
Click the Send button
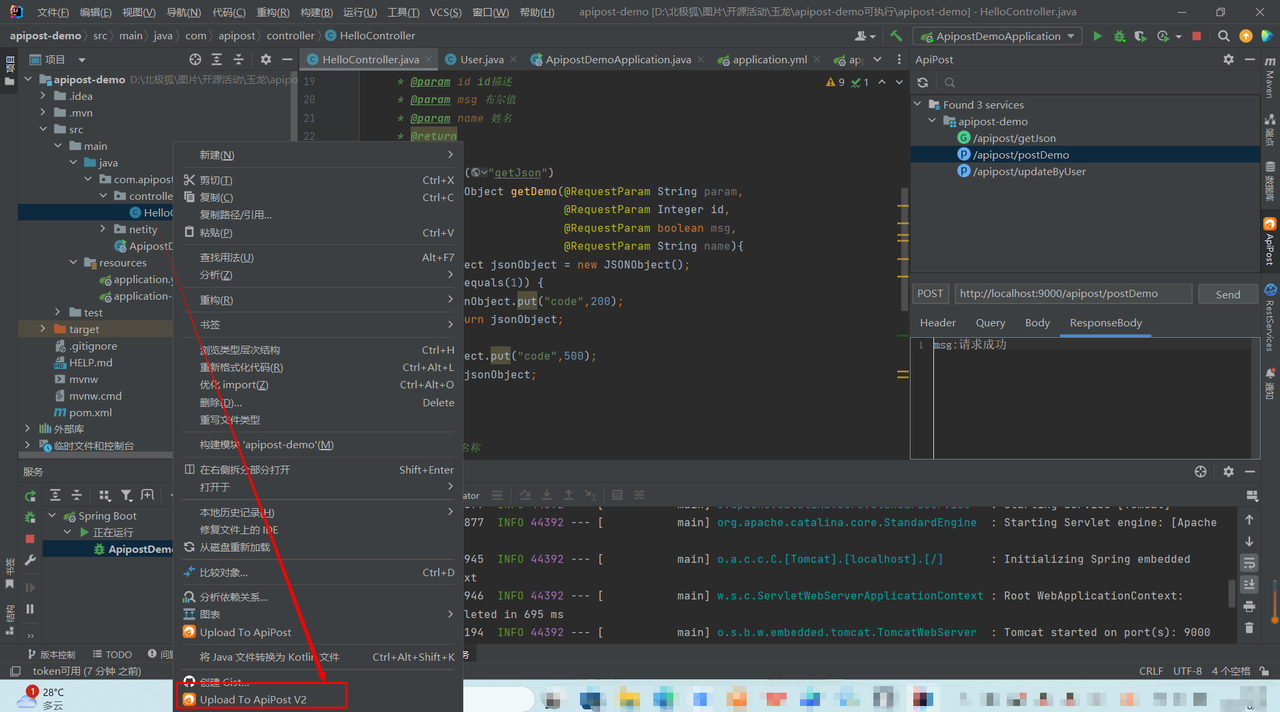click(1228, 294)
